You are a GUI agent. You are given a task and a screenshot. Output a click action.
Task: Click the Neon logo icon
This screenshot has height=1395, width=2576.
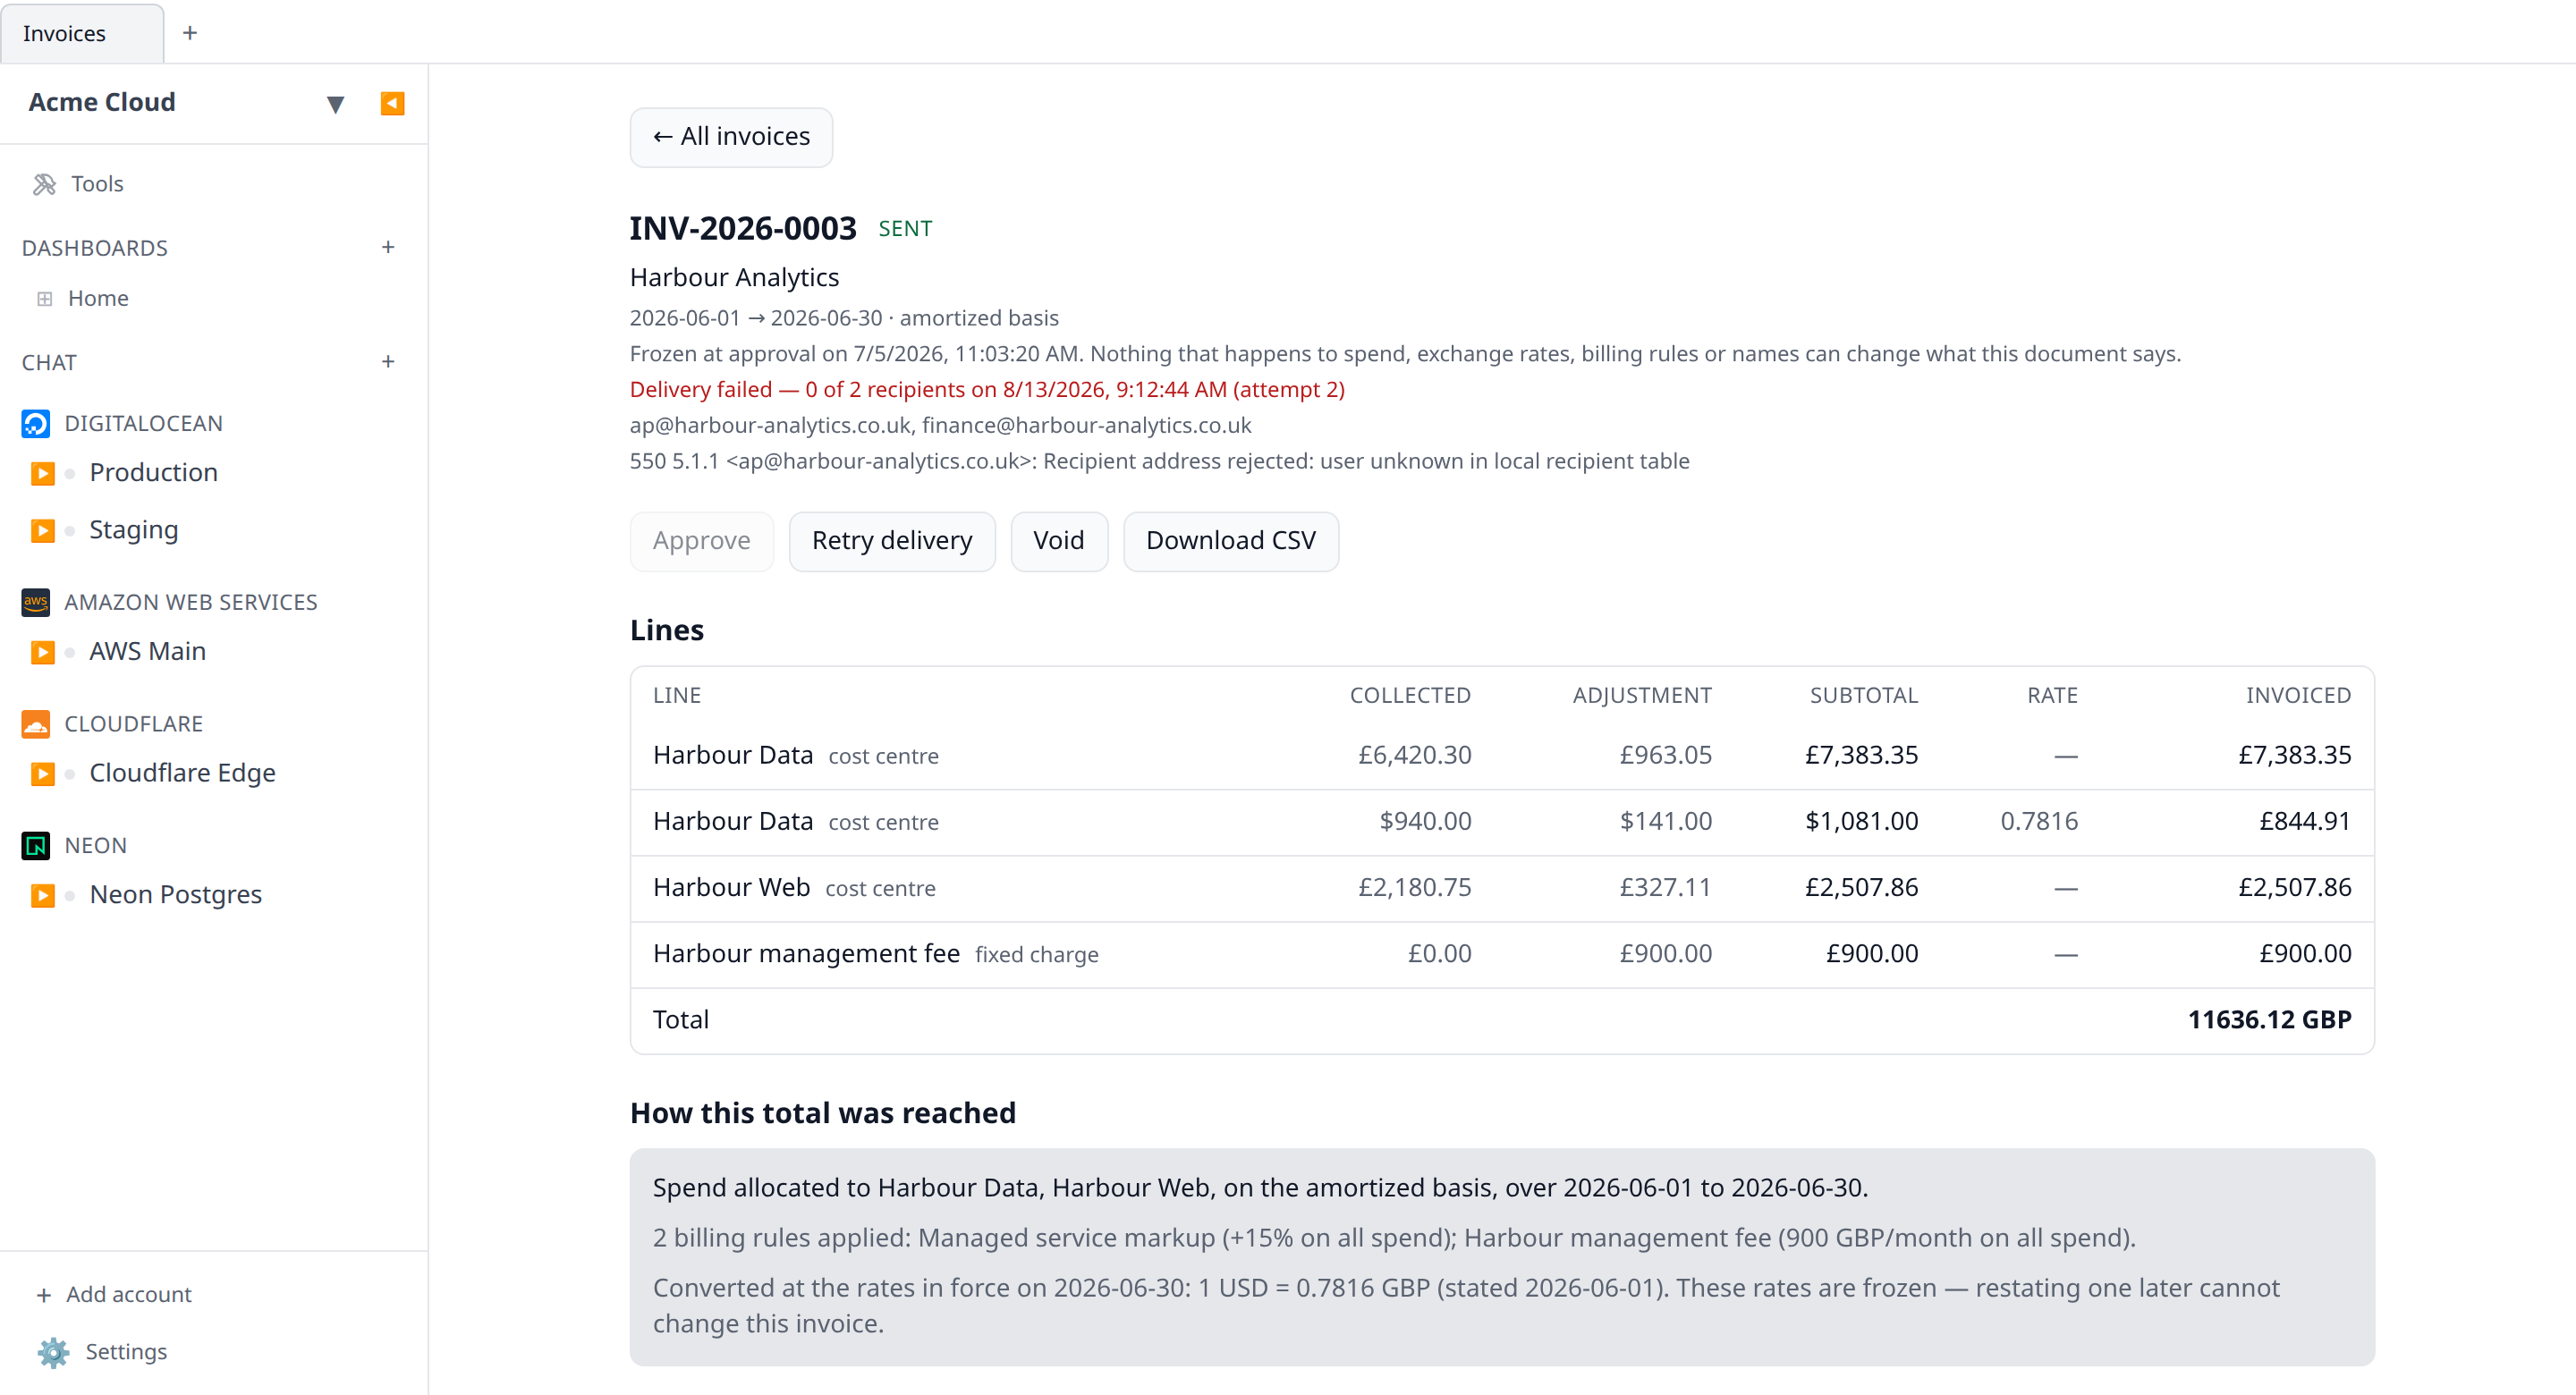point(36,846)
